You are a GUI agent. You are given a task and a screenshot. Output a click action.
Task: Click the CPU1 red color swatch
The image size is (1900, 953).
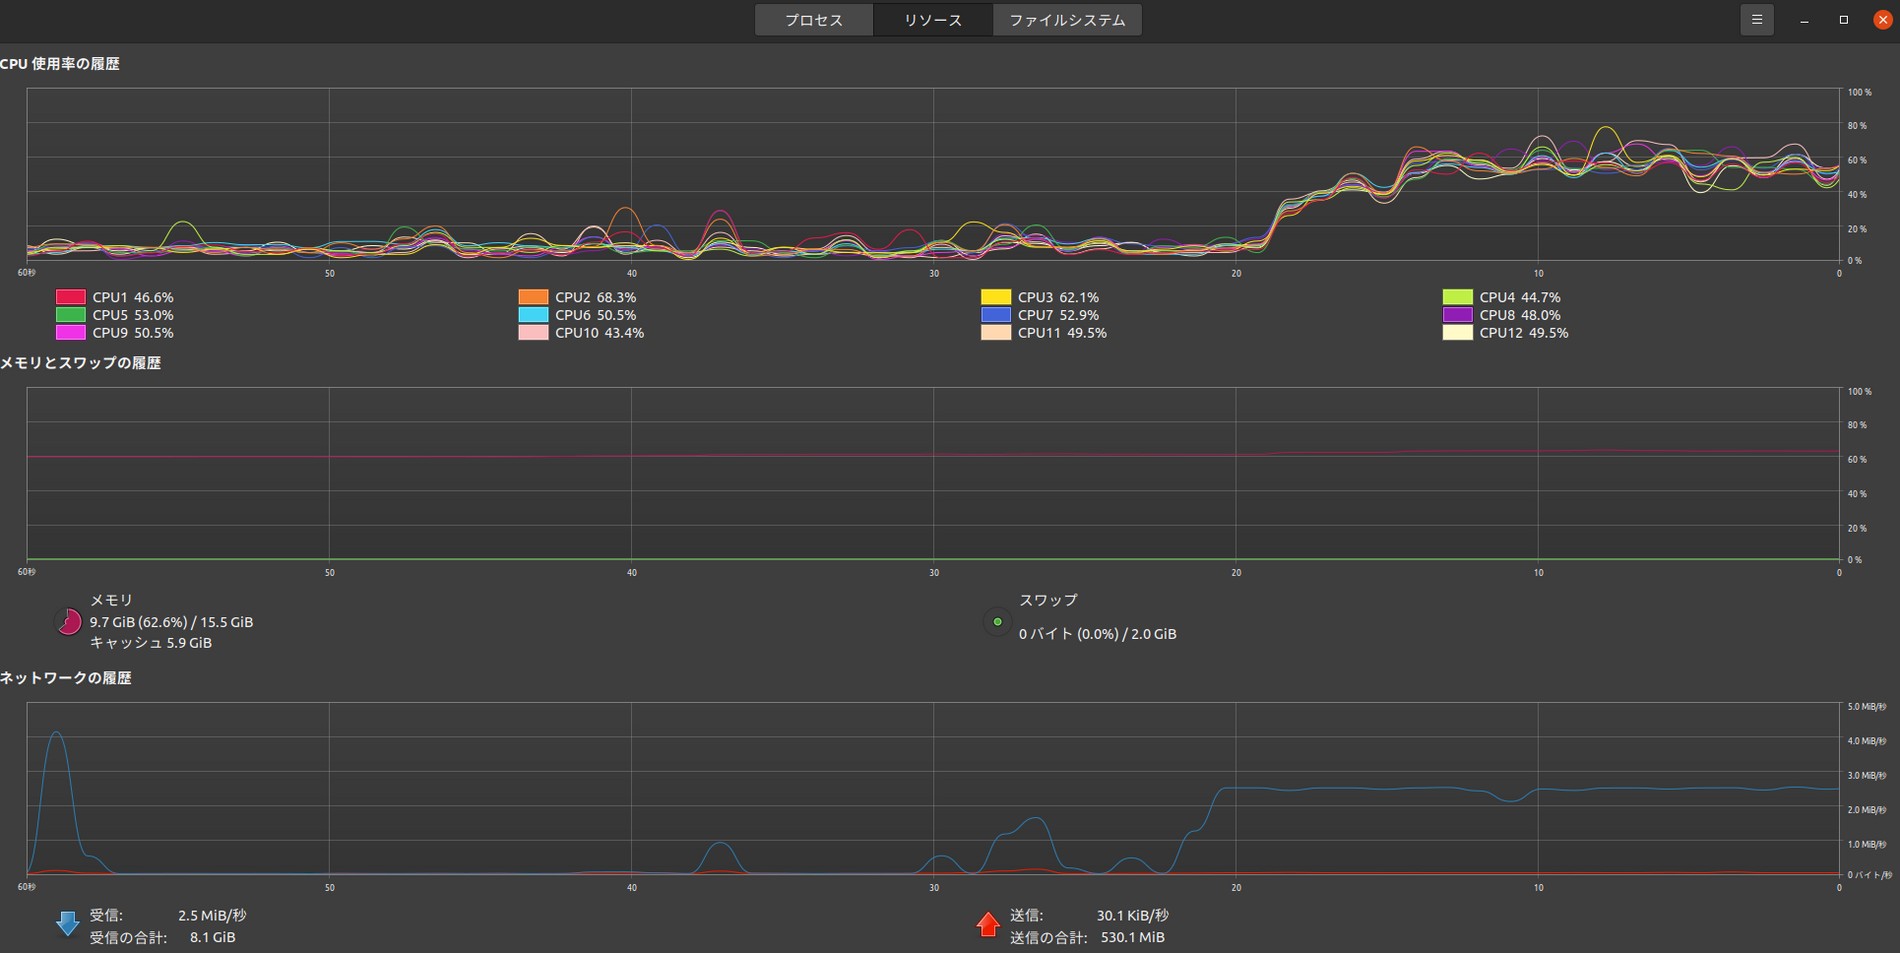(71, 297)
